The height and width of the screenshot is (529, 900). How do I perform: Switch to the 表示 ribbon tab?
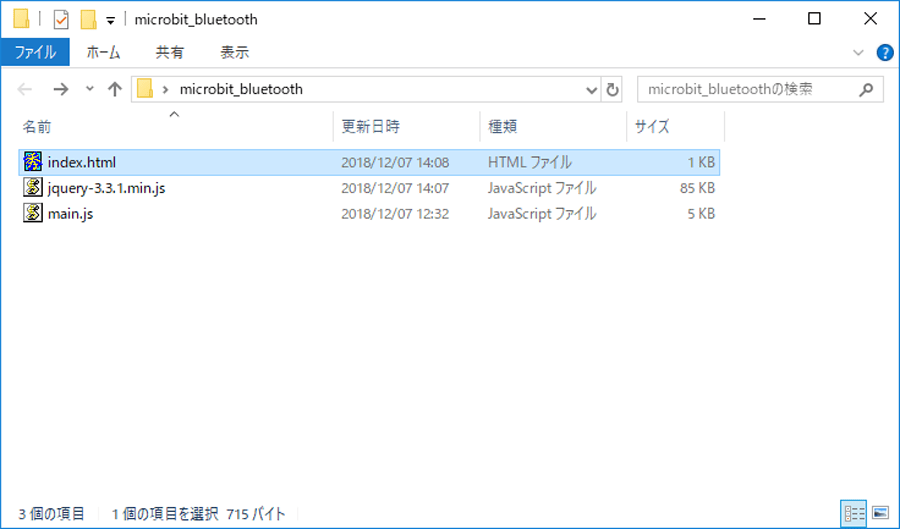235,52
